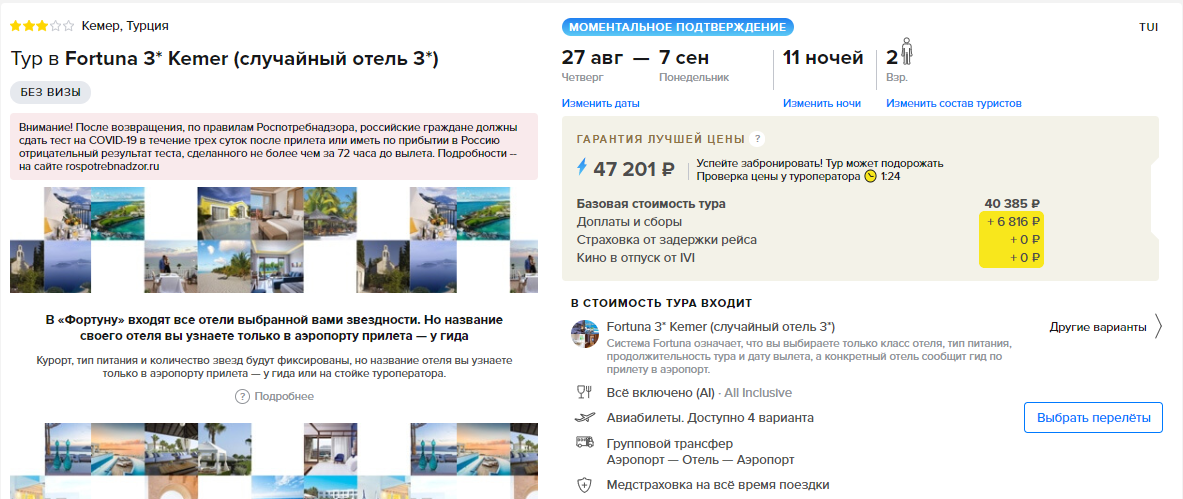The width and height of the screenshot is (1183, 499).
Task: Click Fortuna 3* Kemer included hotel name
Action: point(721,327)
